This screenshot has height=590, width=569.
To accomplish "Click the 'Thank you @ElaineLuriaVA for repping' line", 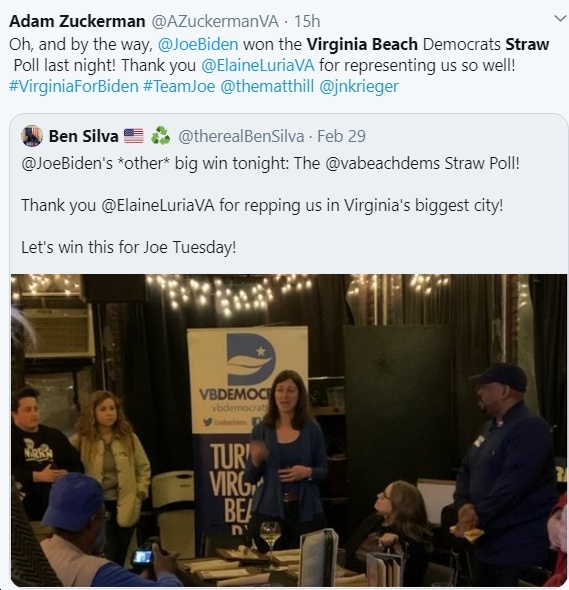I will click(x=262, y=205).
